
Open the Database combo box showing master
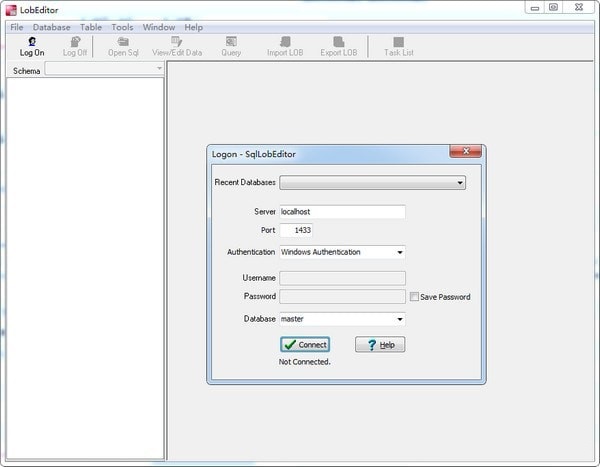click(342, 319)
